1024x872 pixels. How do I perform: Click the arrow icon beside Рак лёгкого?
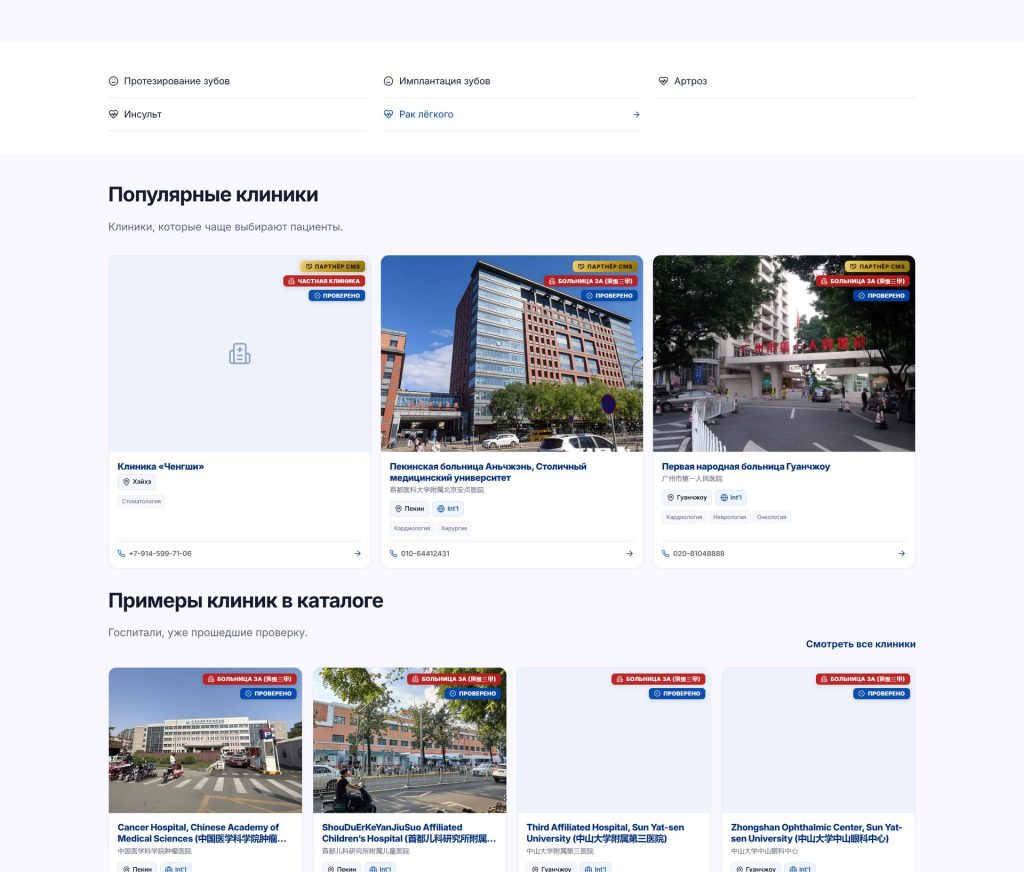[636, 114]
